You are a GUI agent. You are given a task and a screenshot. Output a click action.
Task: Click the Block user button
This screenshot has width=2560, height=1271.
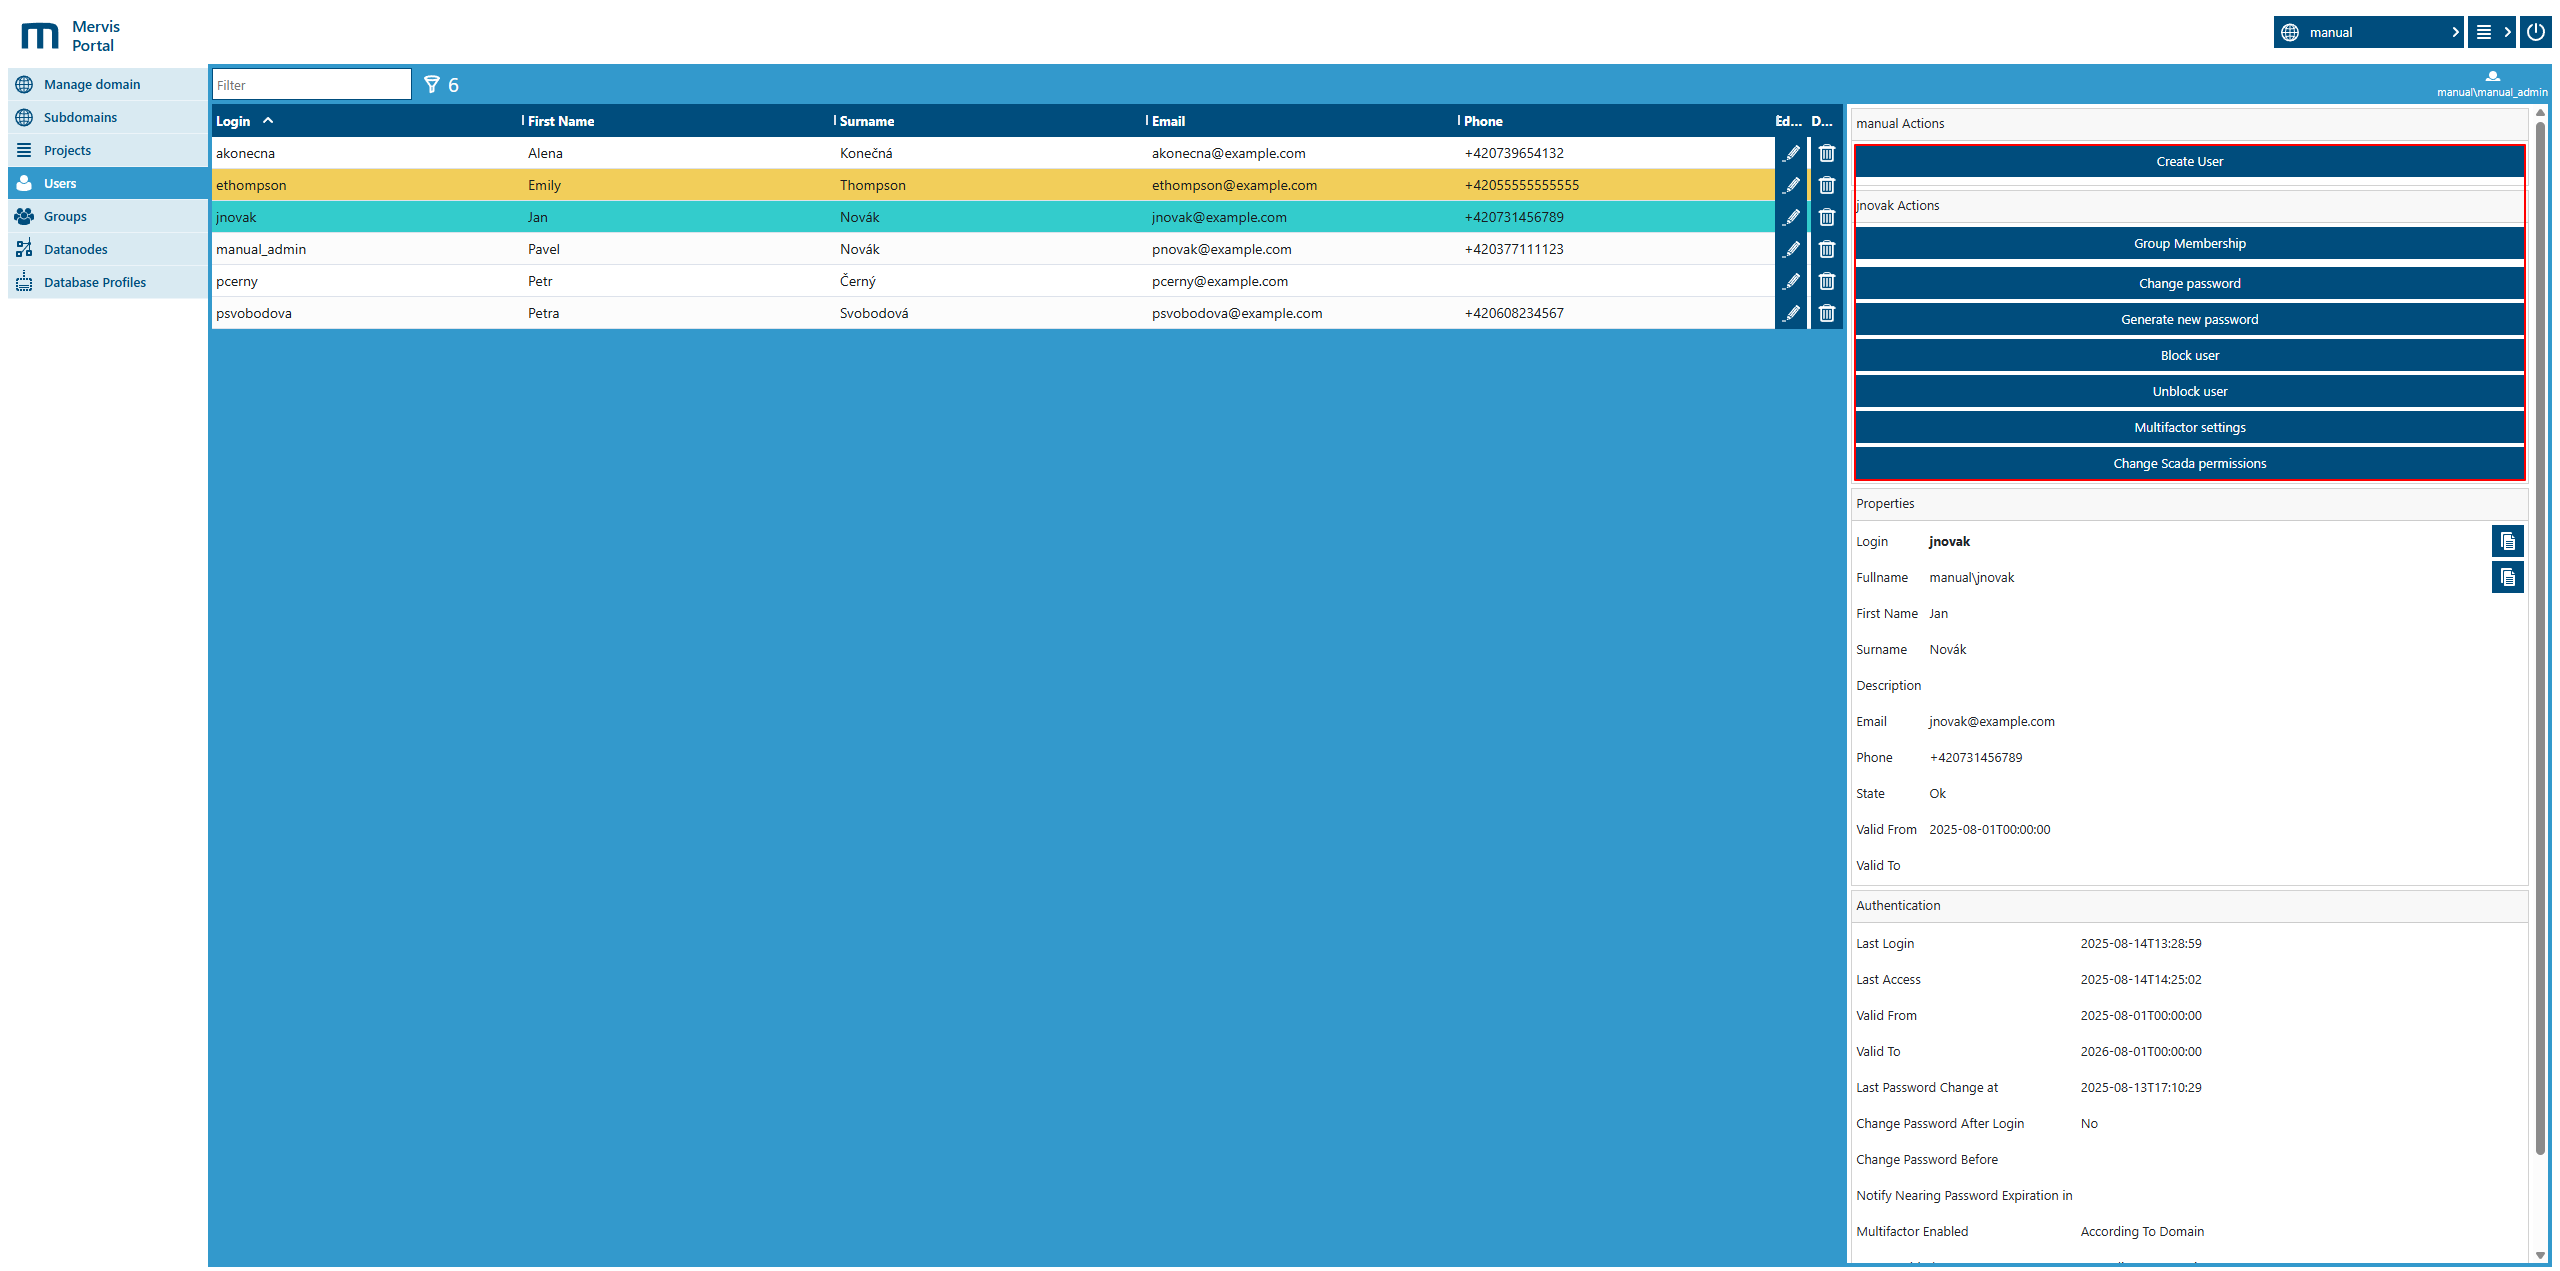pyautogui.click(x=2189, y=355)
